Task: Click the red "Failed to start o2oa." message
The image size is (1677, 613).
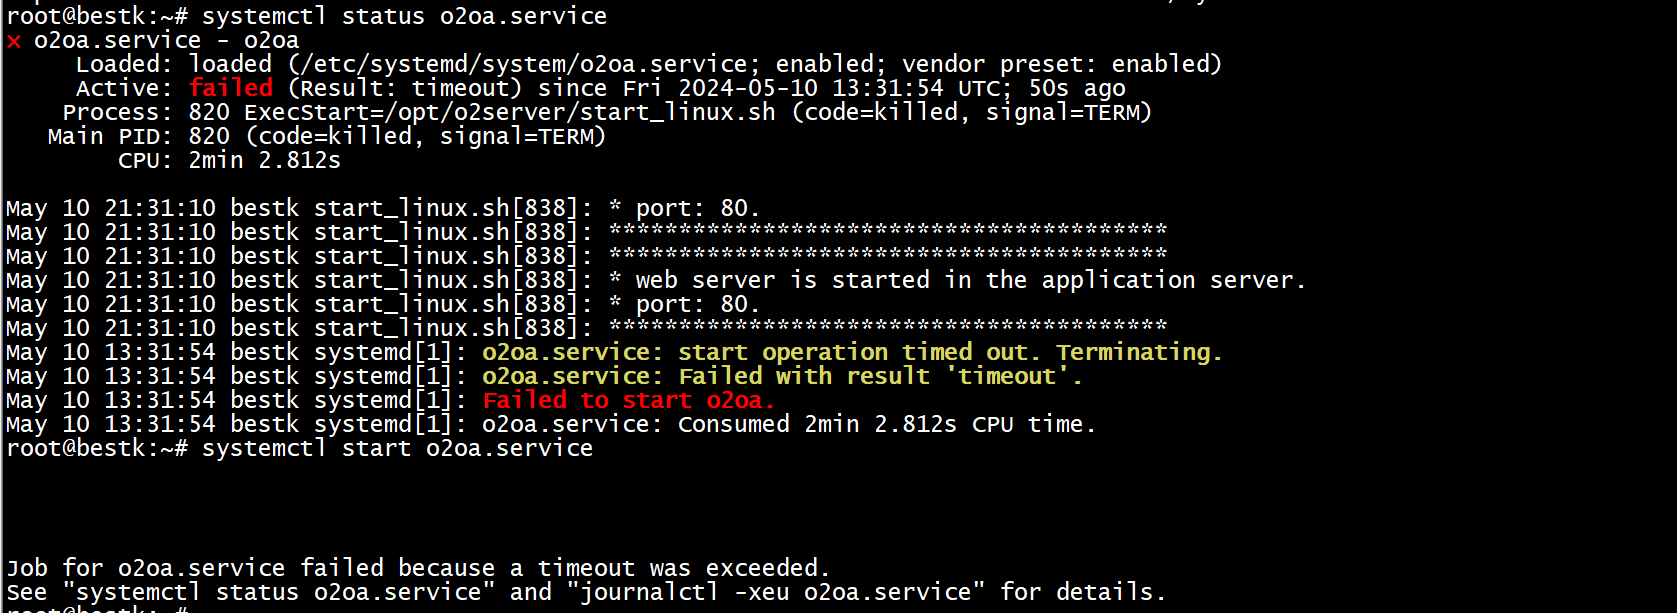Action: point(628,400)
